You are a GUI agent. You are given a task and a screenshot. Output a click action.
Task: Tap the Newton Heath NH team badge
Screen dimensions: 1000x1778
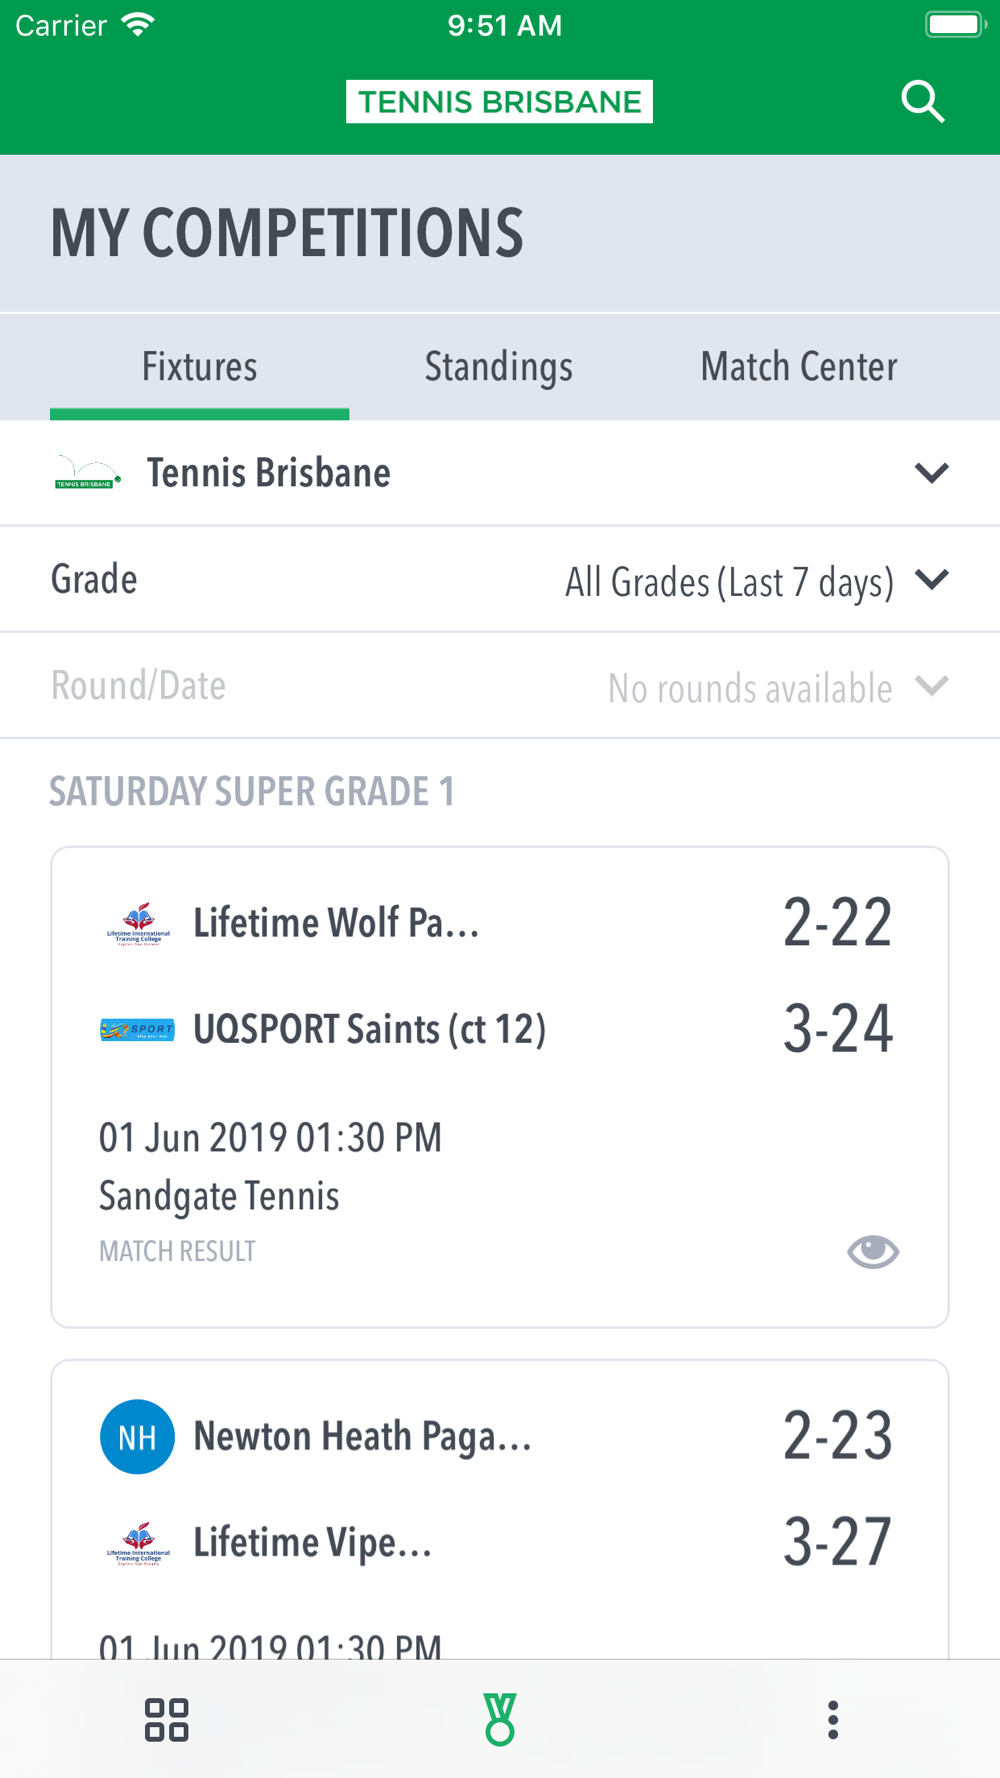click(x=138, y=1437)
